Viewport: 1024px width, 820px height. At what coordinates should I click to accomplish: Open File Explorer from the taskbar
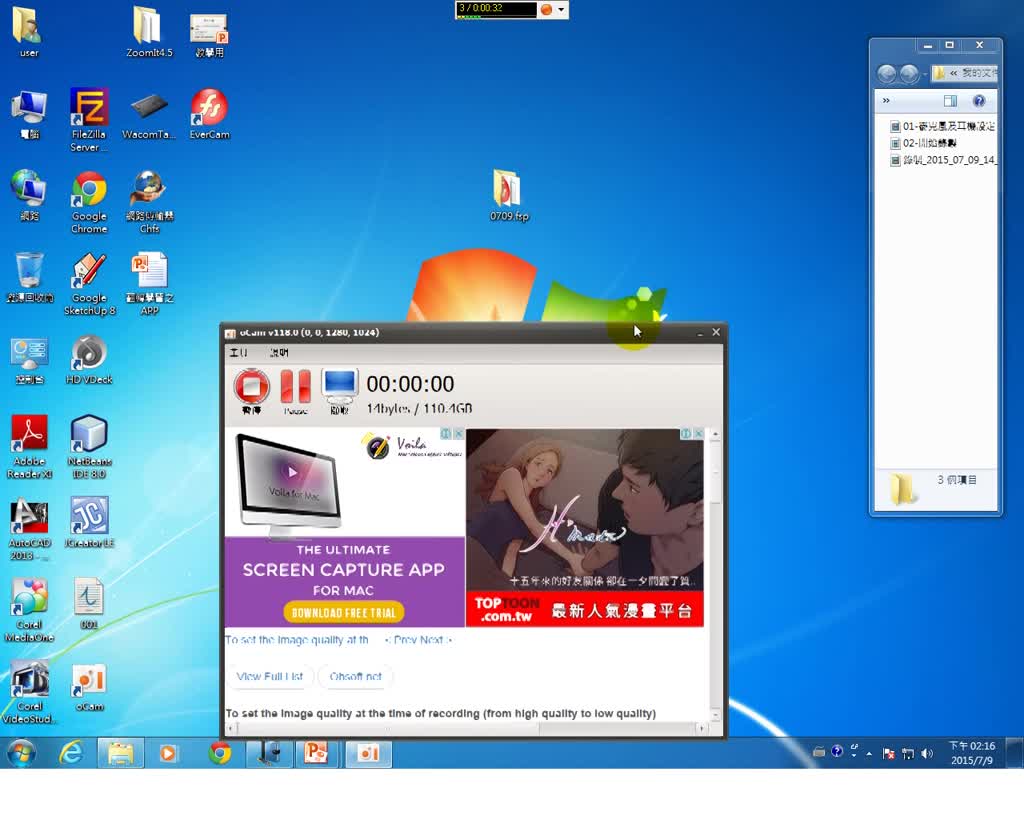(x=120, y=753)
